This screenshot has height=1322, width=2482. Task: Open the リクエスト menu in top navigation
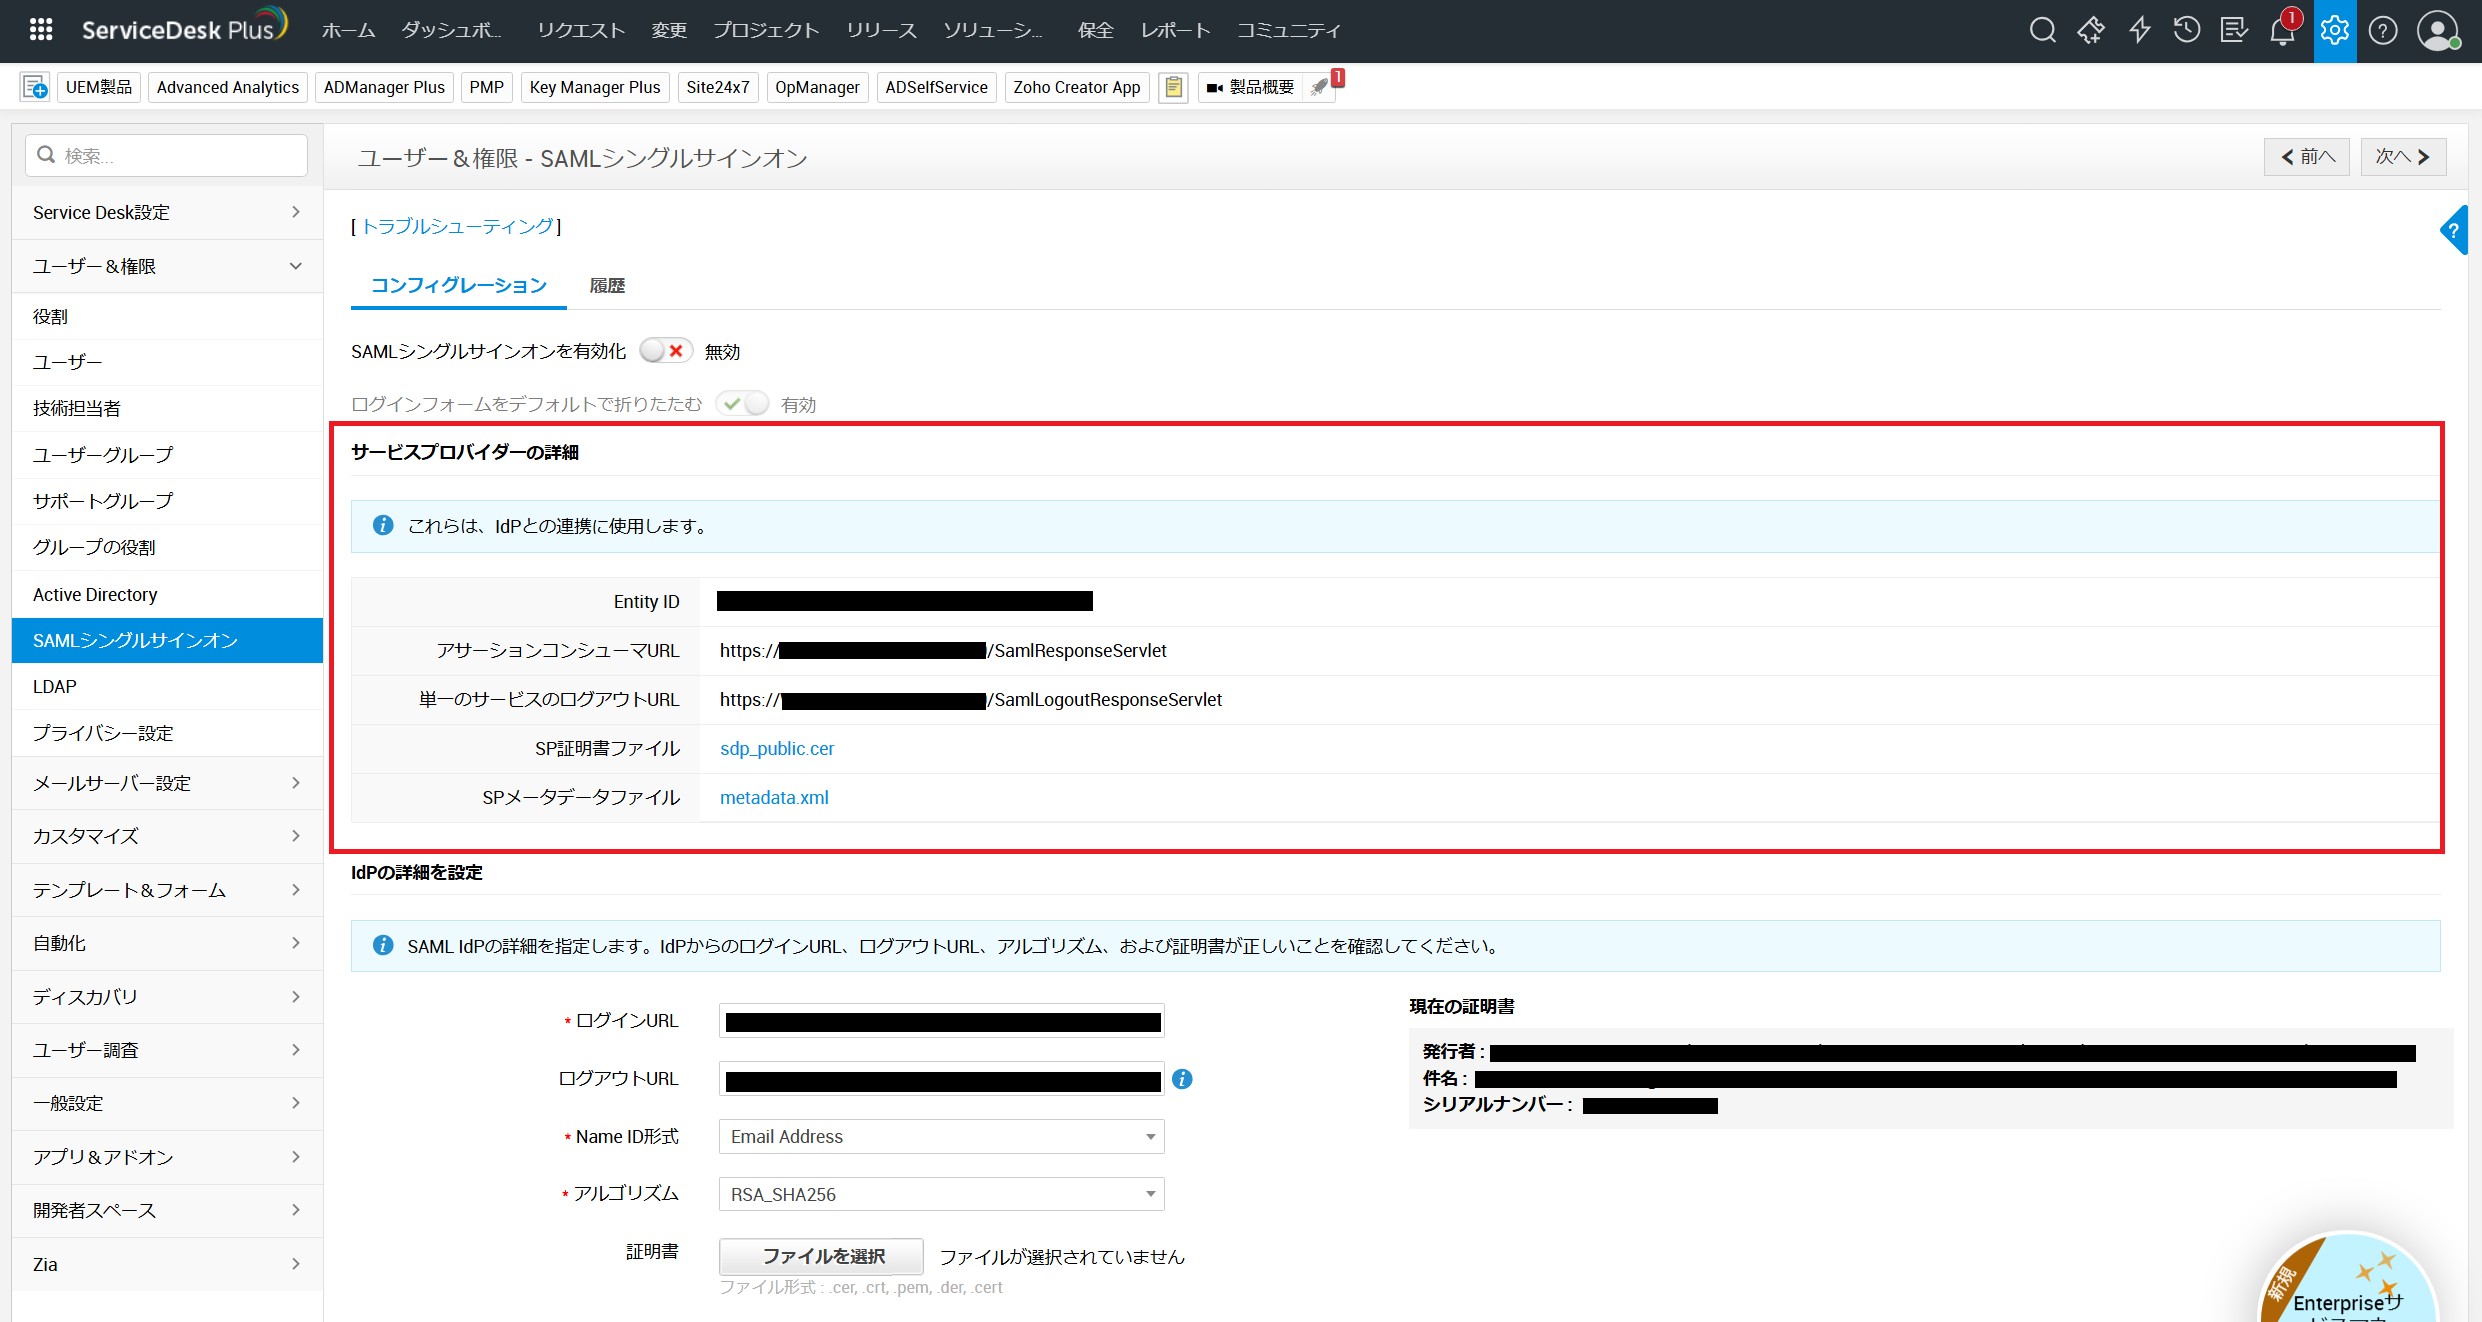(580, 30)
